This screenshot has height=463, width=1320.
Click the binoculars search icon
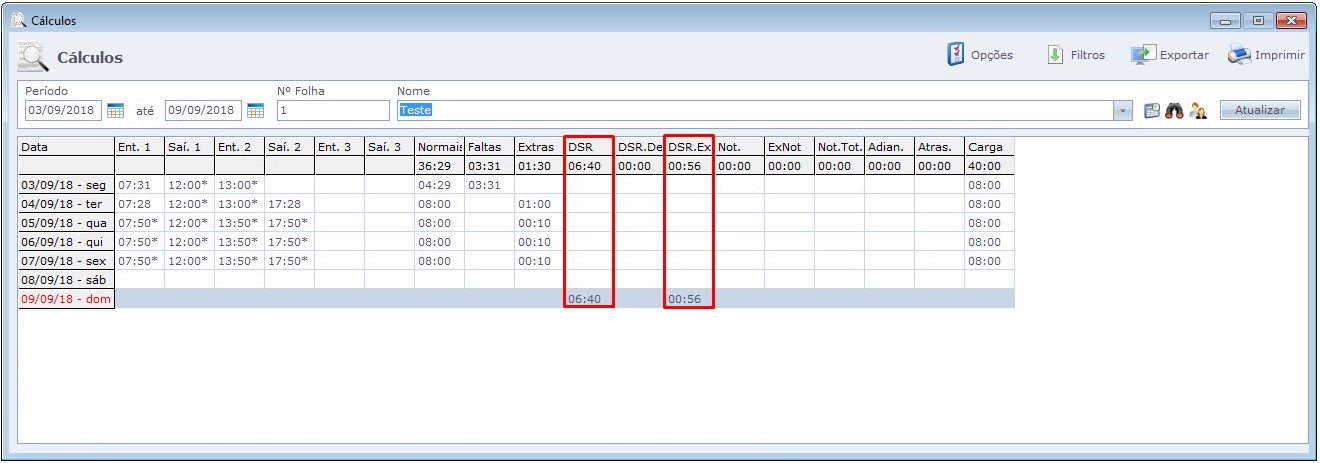pyautogui.click(x=1174, y=110)
